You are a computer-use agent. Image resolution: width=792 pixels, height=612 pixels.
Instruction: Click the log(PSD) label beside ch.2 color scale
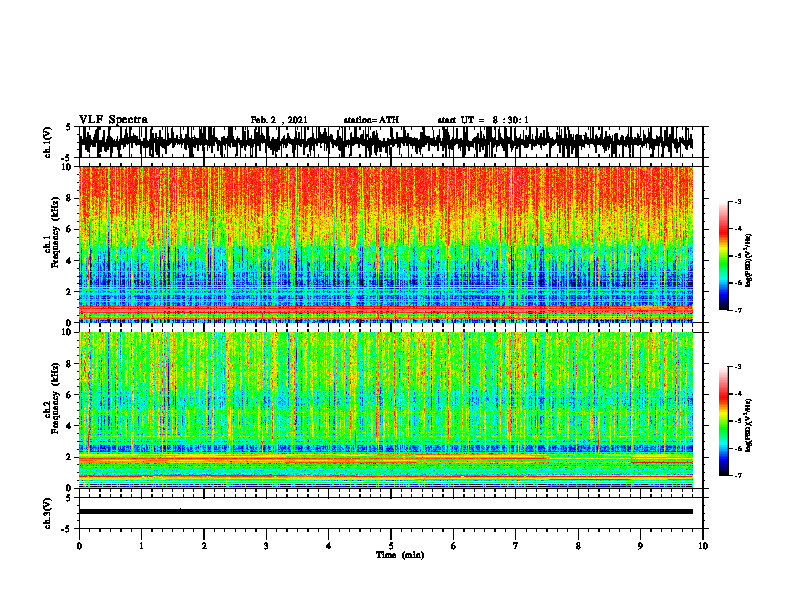[x=748, y=426]
